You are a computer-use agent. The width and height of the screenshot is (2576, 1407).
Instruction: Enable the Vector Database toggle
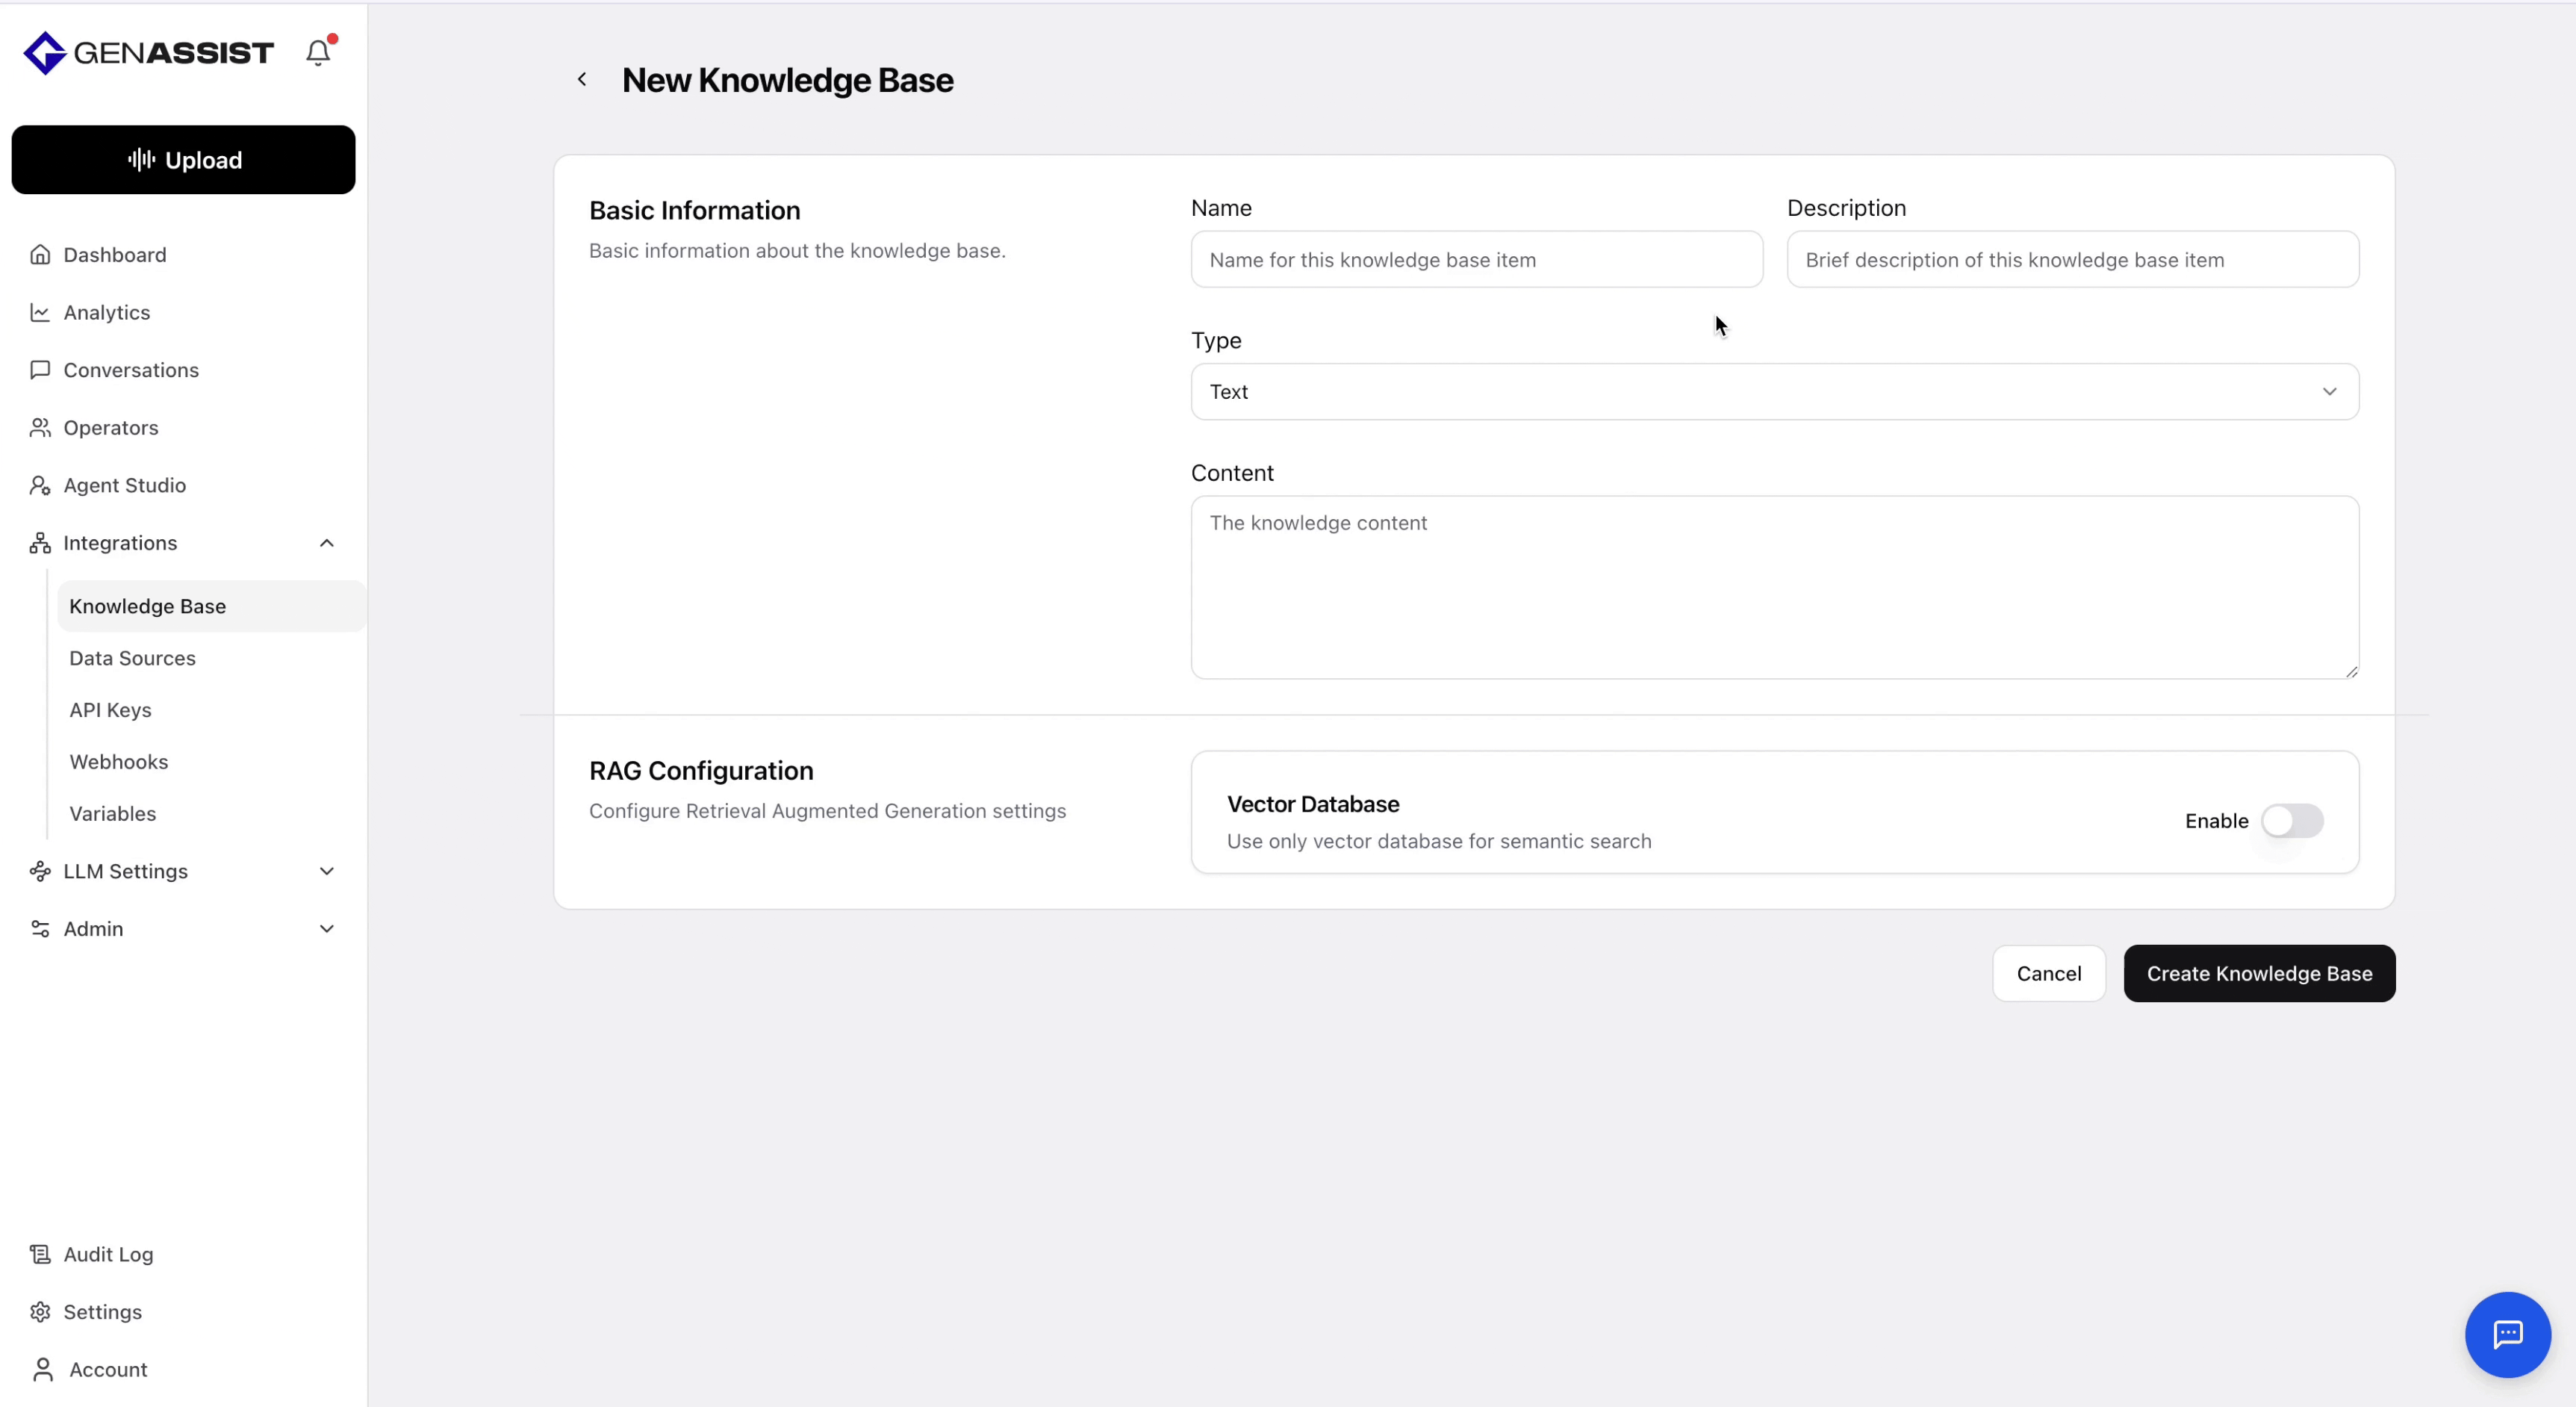[x=2291, y=821]
